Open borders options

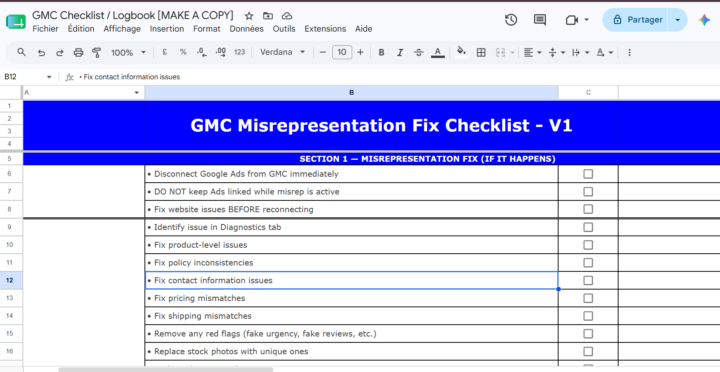pos(481,52)
